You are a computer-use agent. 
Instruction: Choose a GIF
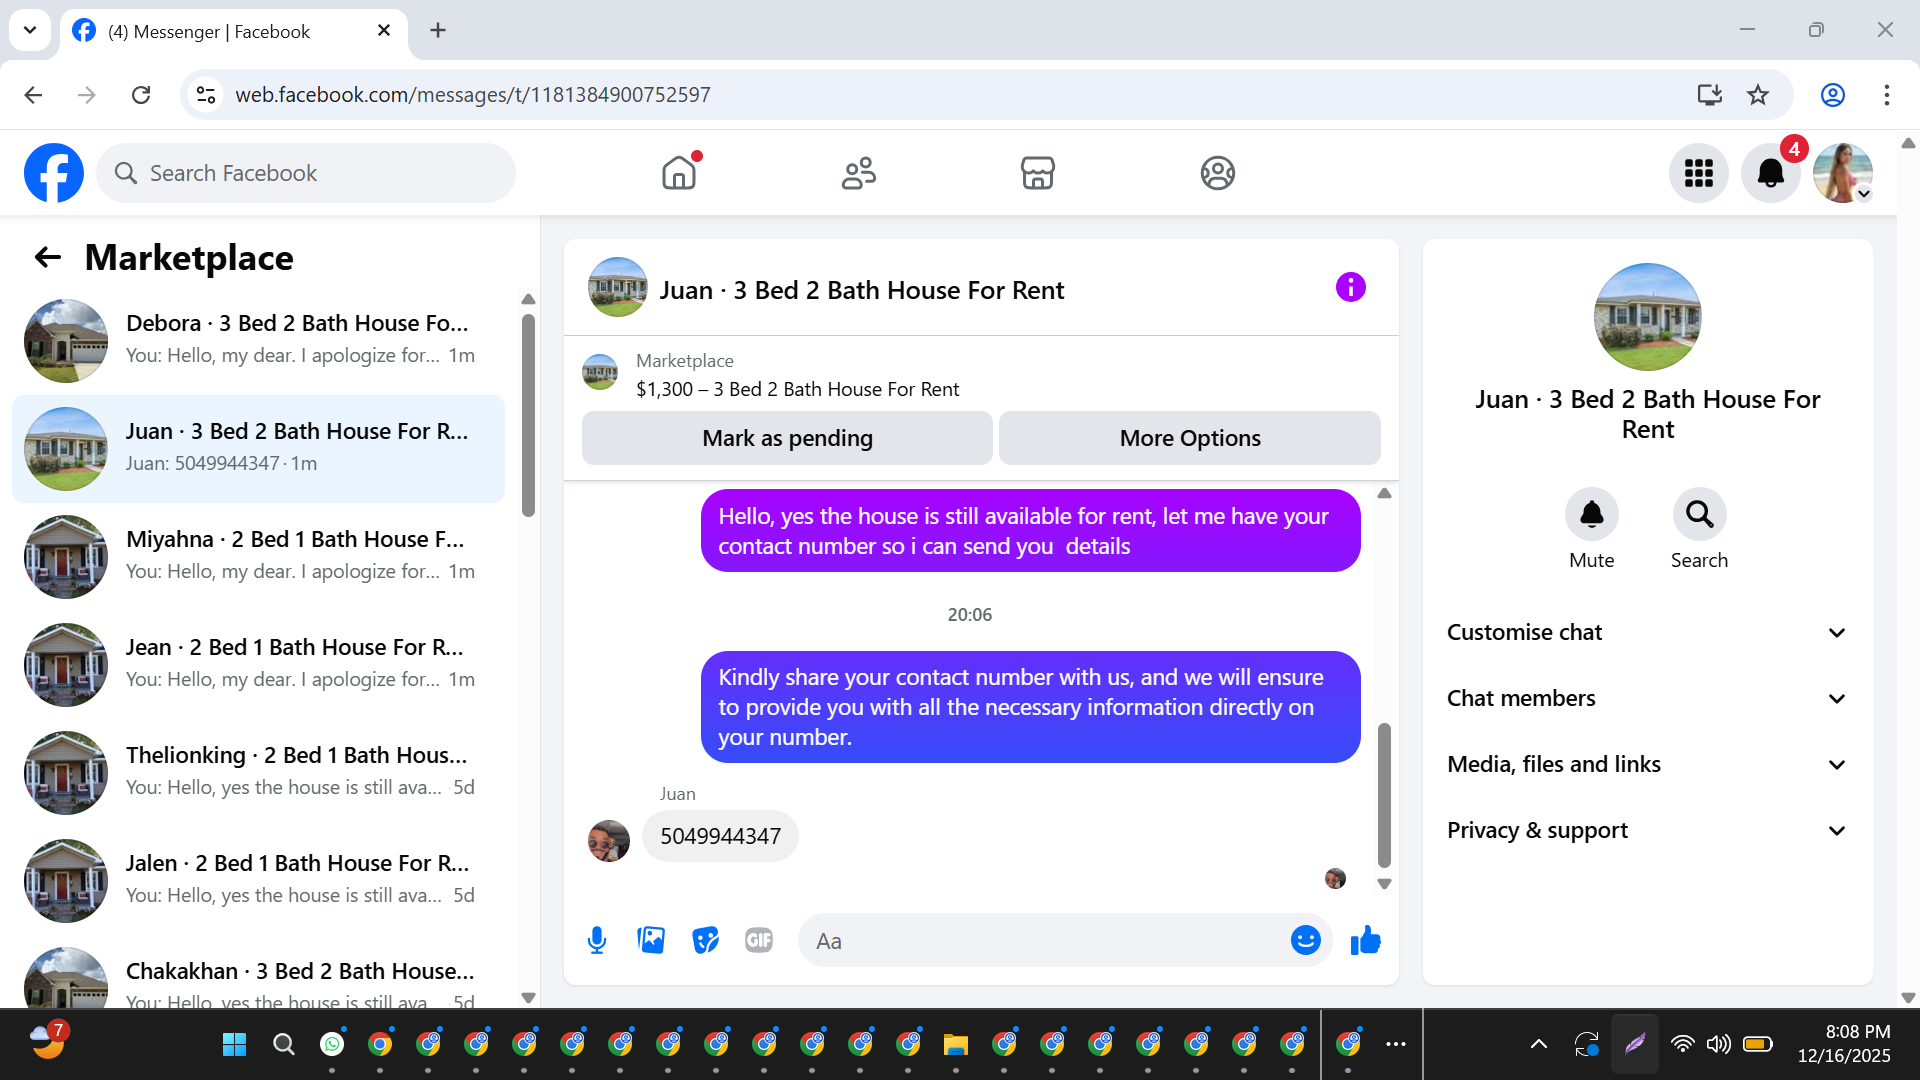pyautogui.click(x=759, y=941)
